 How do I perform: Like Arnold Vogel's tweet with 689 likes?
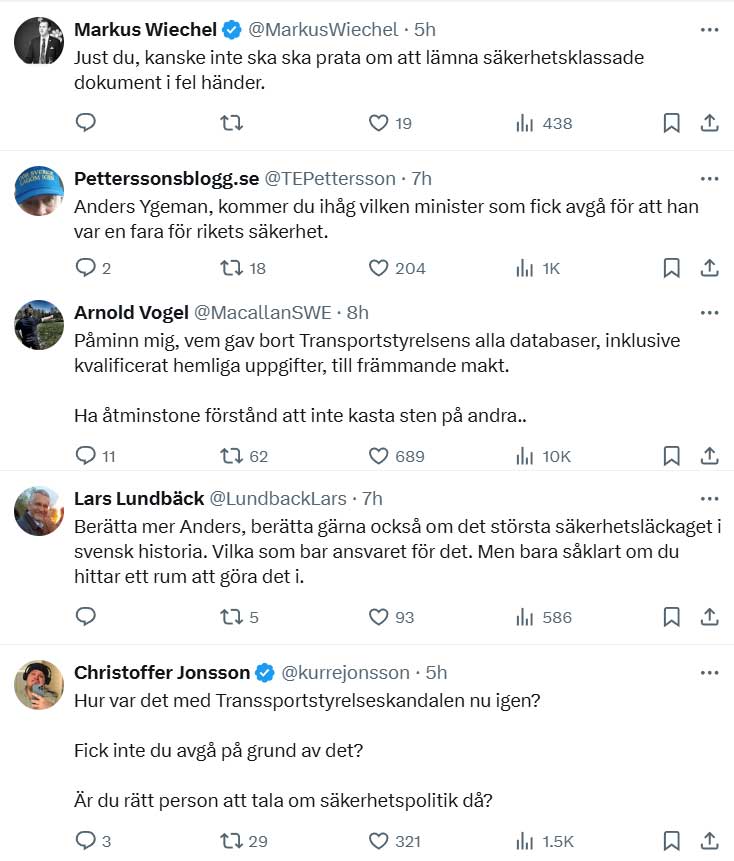(x=378, y=456)
